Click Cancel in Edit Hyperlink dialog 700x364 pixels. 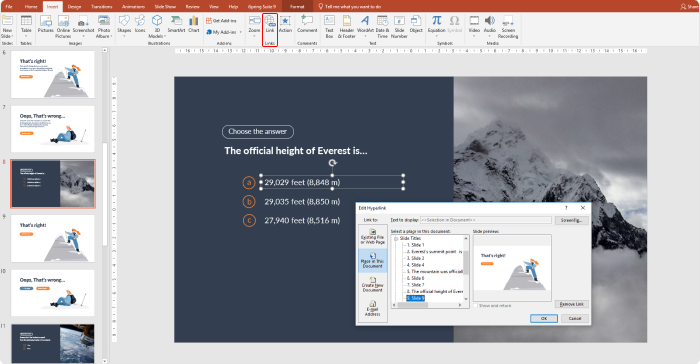[575, 318]
